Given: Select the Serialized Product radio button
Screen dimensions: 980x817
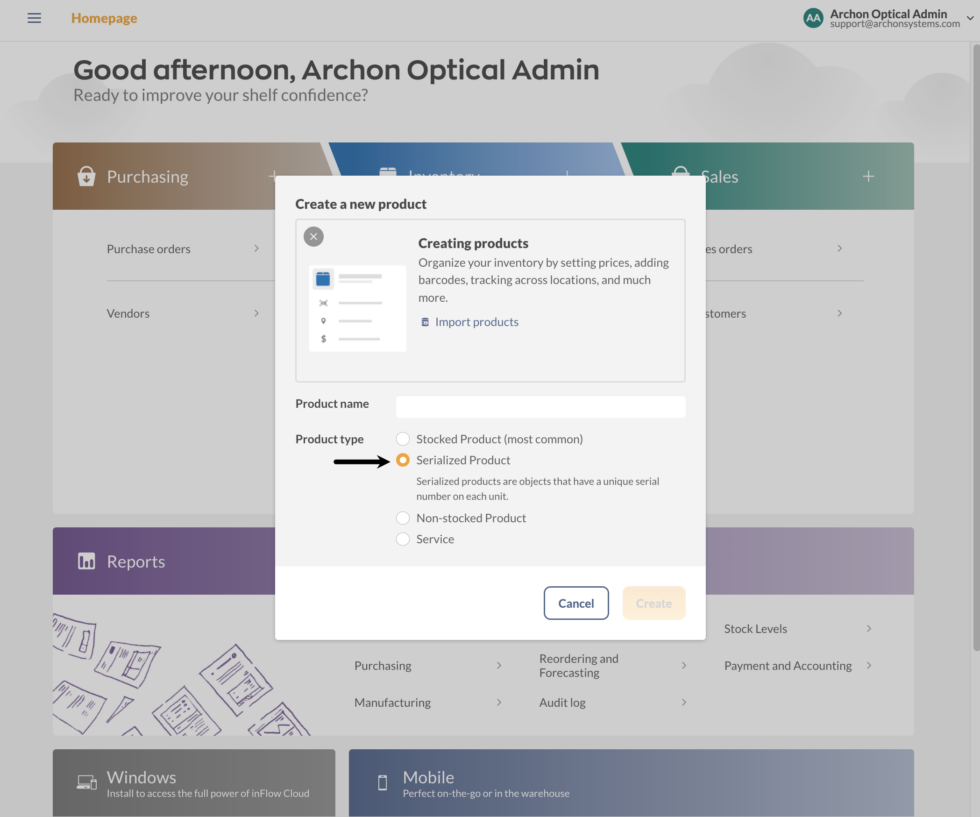Looking at the screenshot, I should [403, 460].
